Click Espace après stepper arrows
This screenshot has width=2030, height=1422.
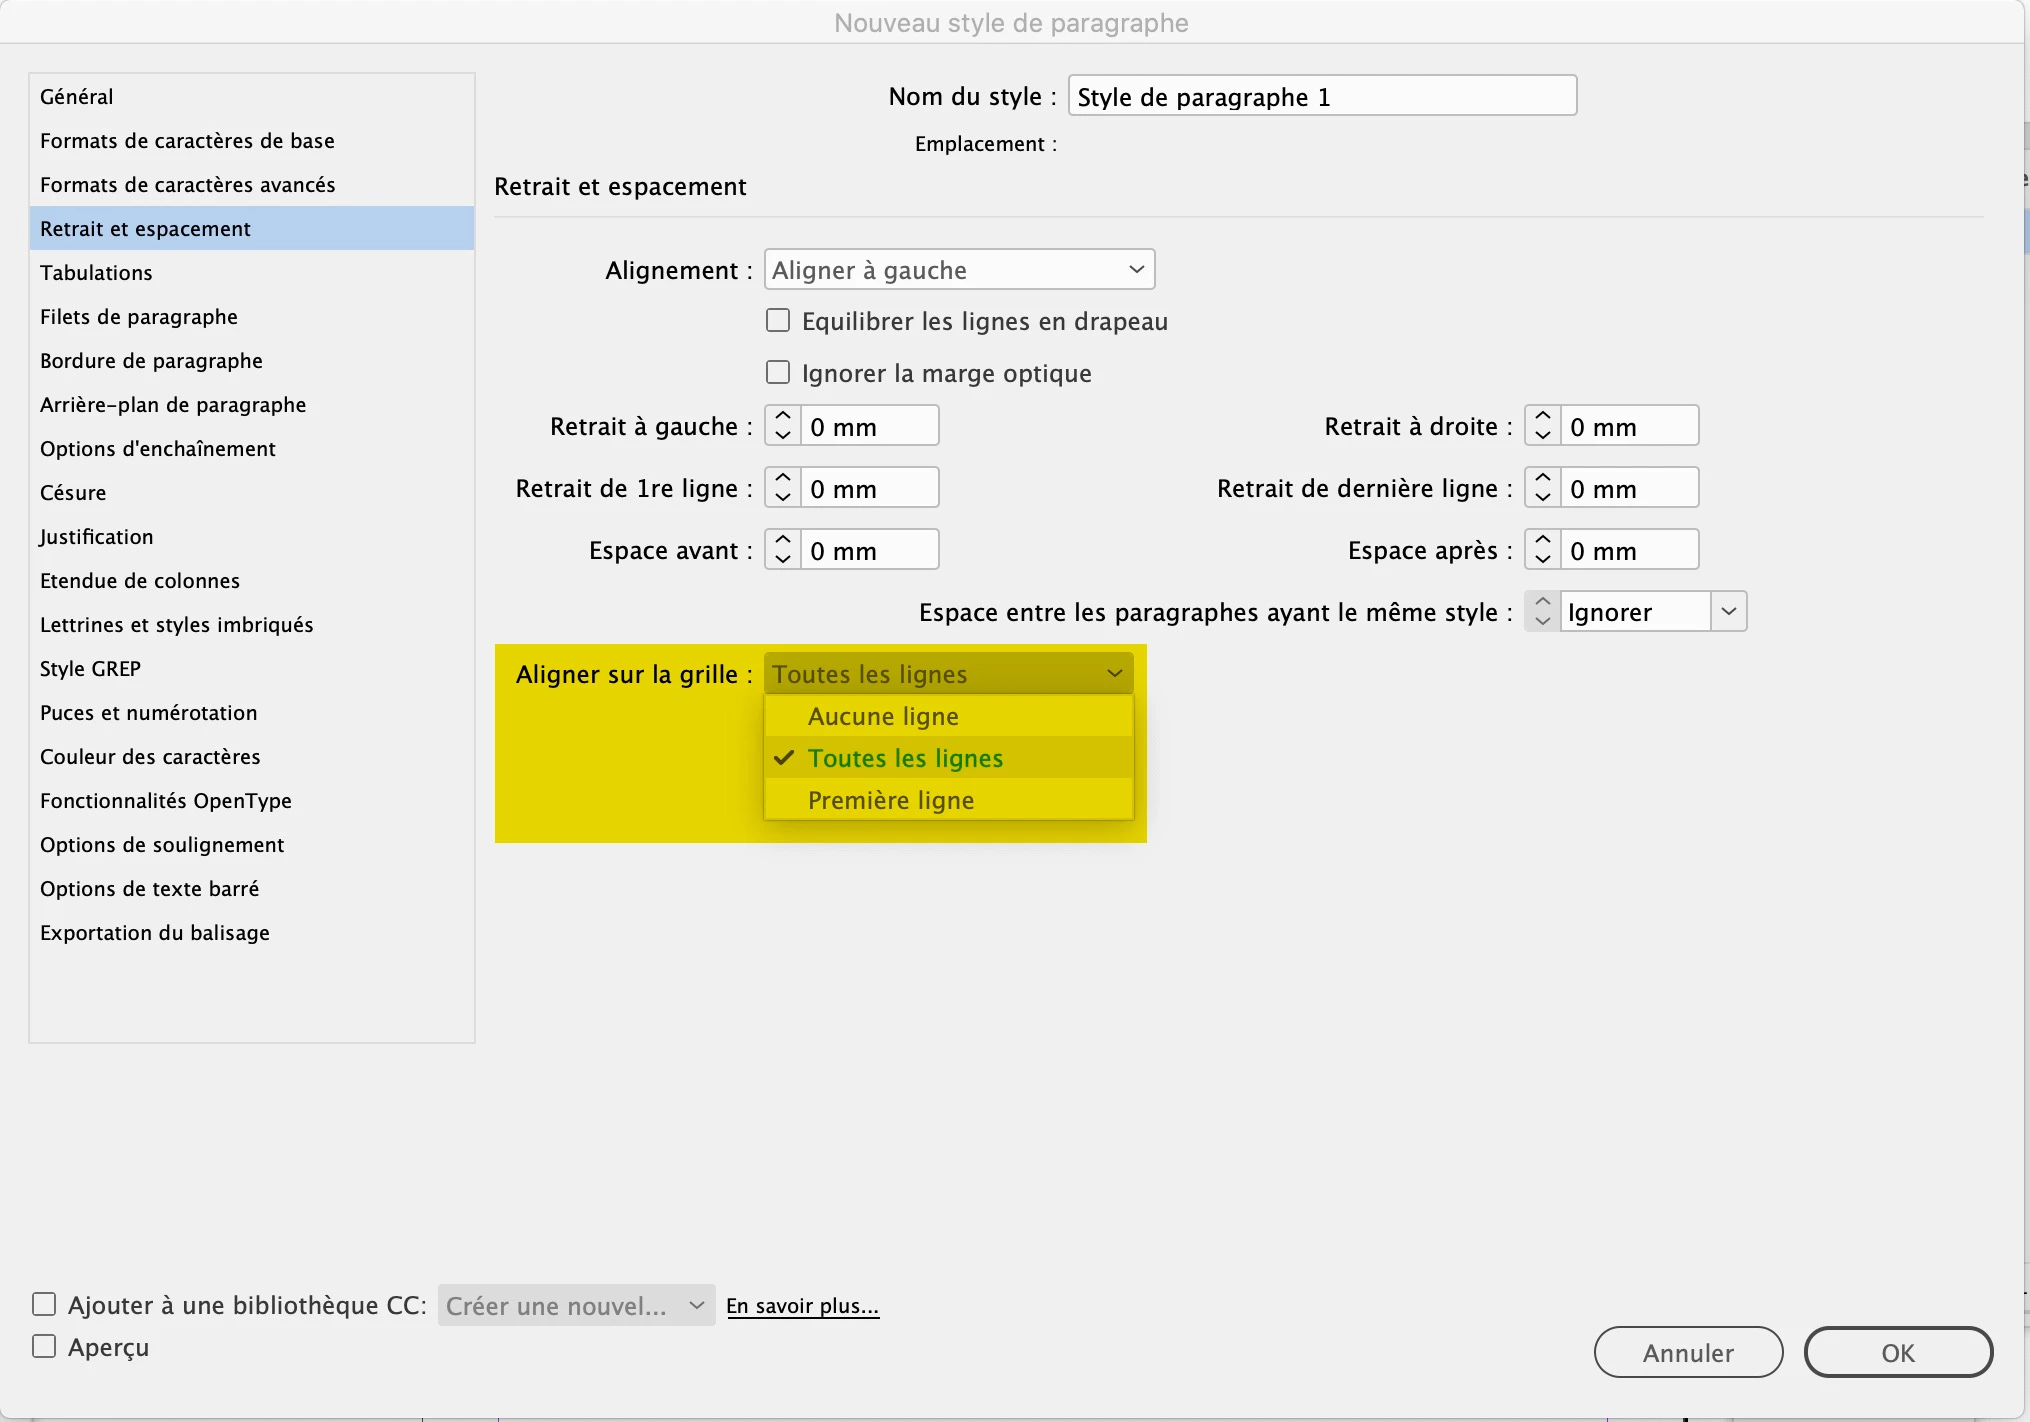1542,550
